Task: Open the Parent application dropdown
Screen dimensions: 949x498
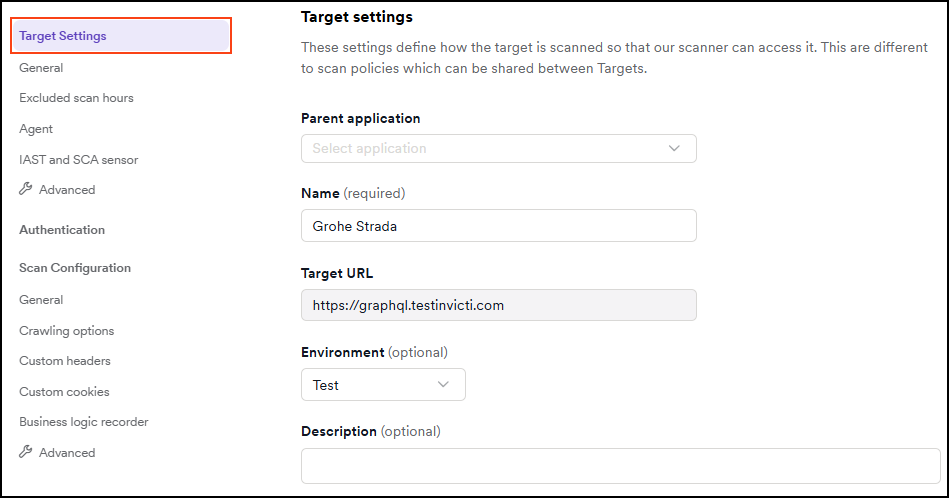Action: pyautogui.click(x=498, y=149)
